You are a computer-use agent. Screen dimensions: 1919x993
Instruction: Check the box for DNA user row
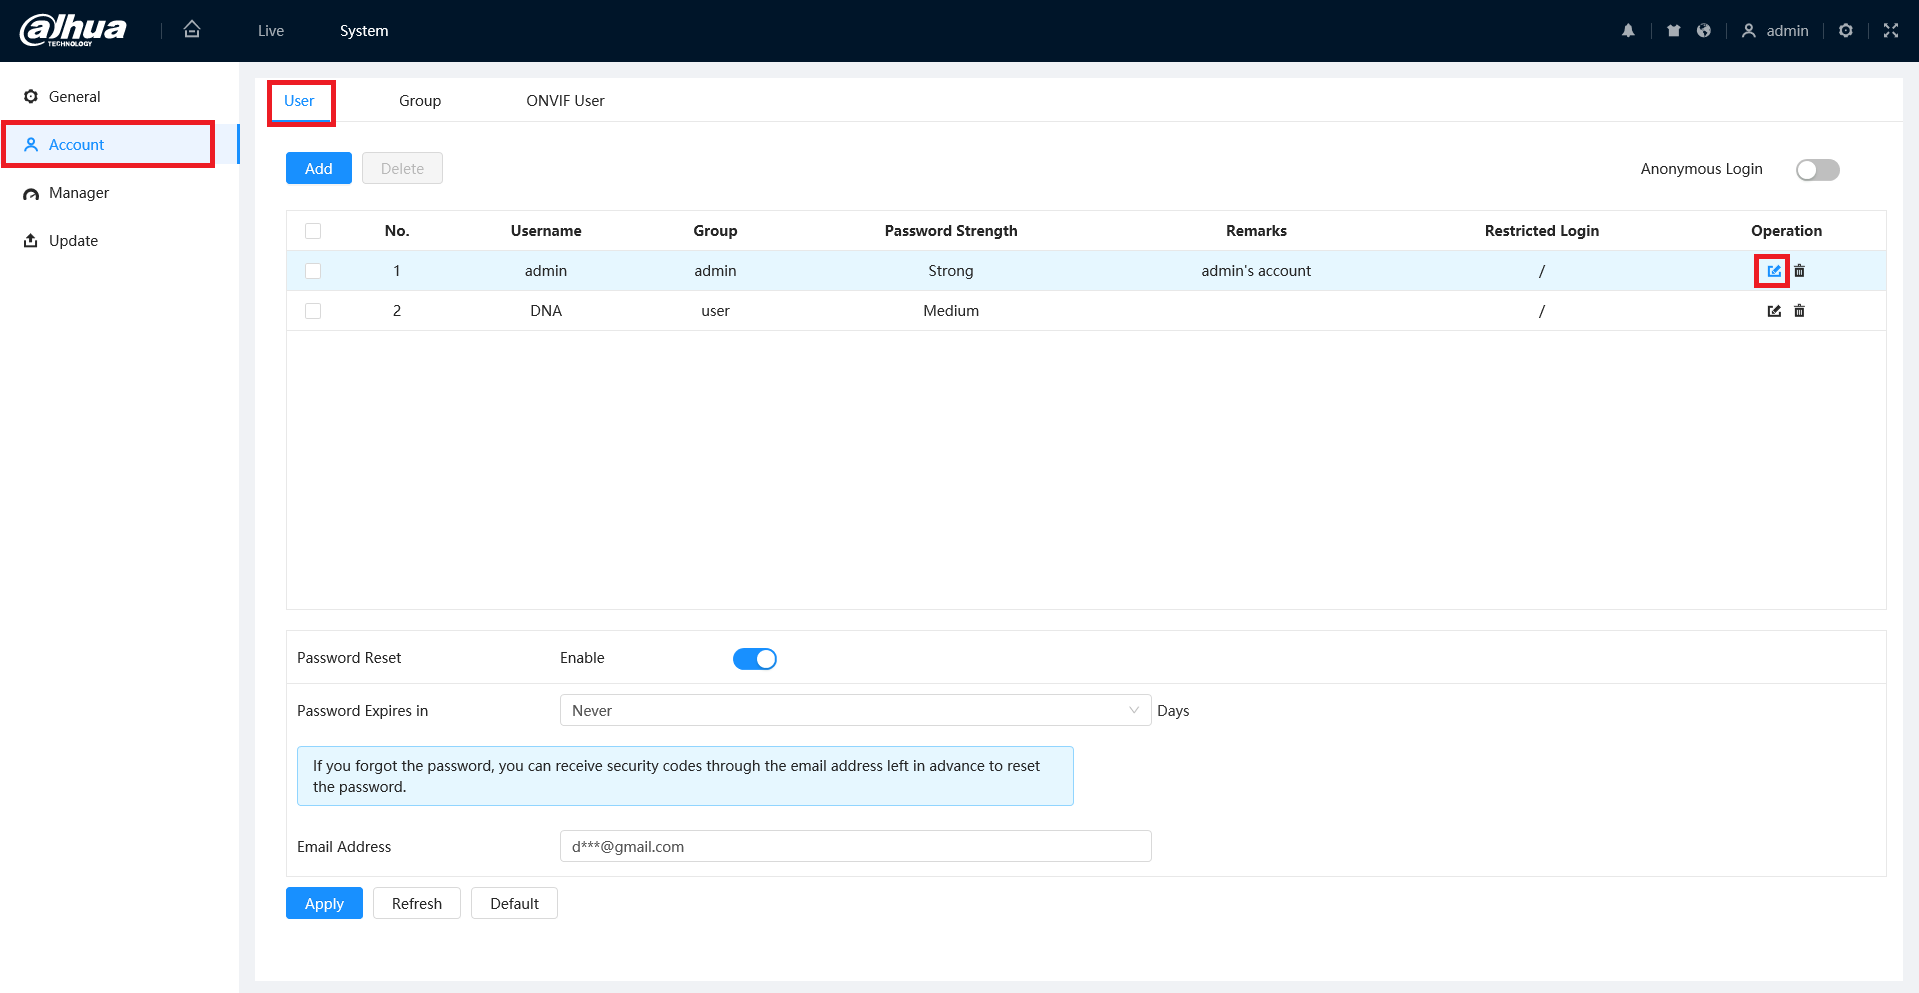(313, 311)
